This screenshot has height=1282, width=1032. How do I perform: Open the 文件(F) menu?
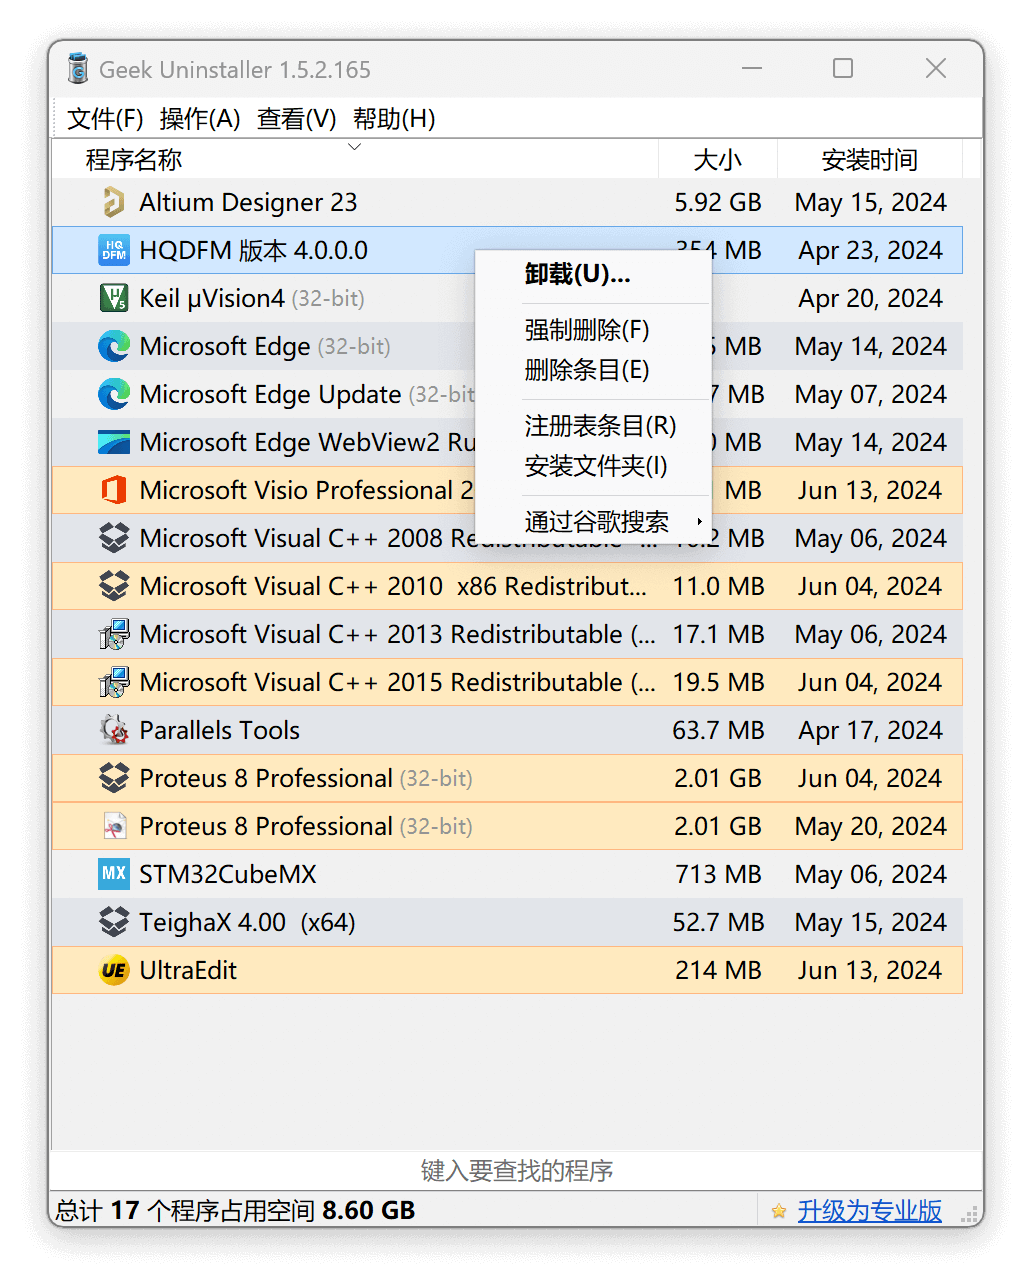point(104,118)
